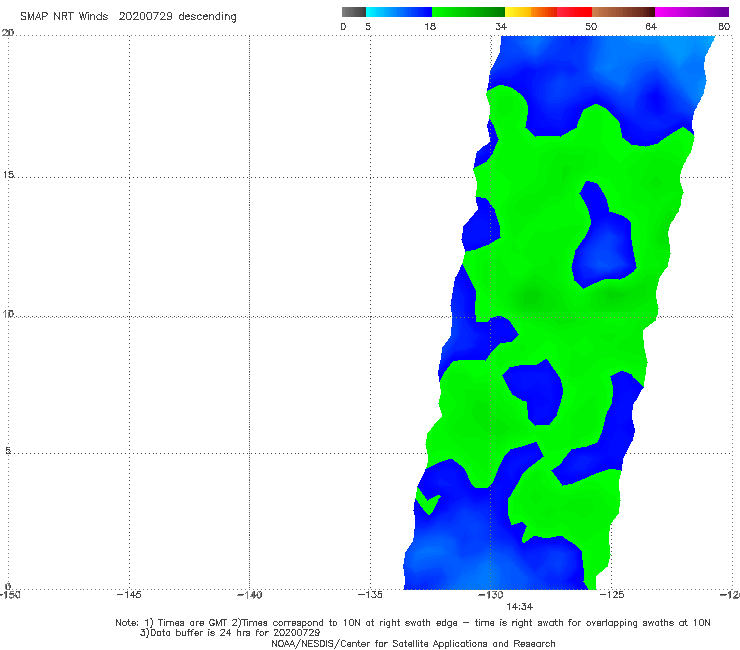Click the '-125' longitude axis label
This screenshot has height=650, width=740.
(x=611, y=595)
